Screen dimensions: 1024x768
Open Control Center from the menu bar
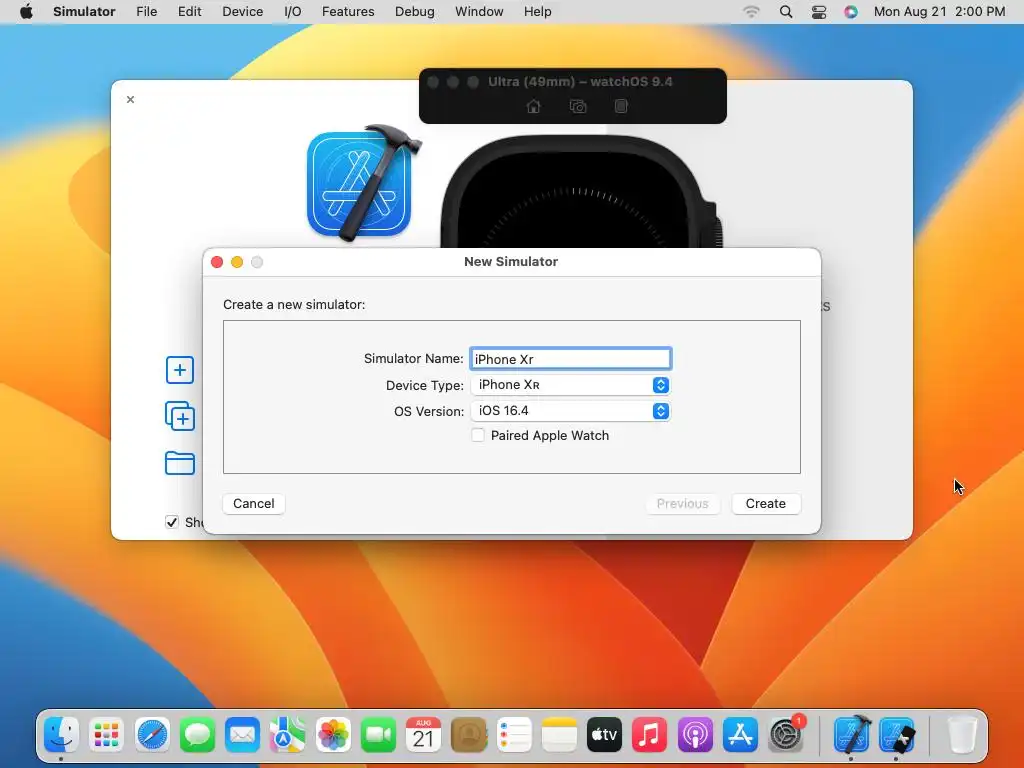click(x=819, y=12)
